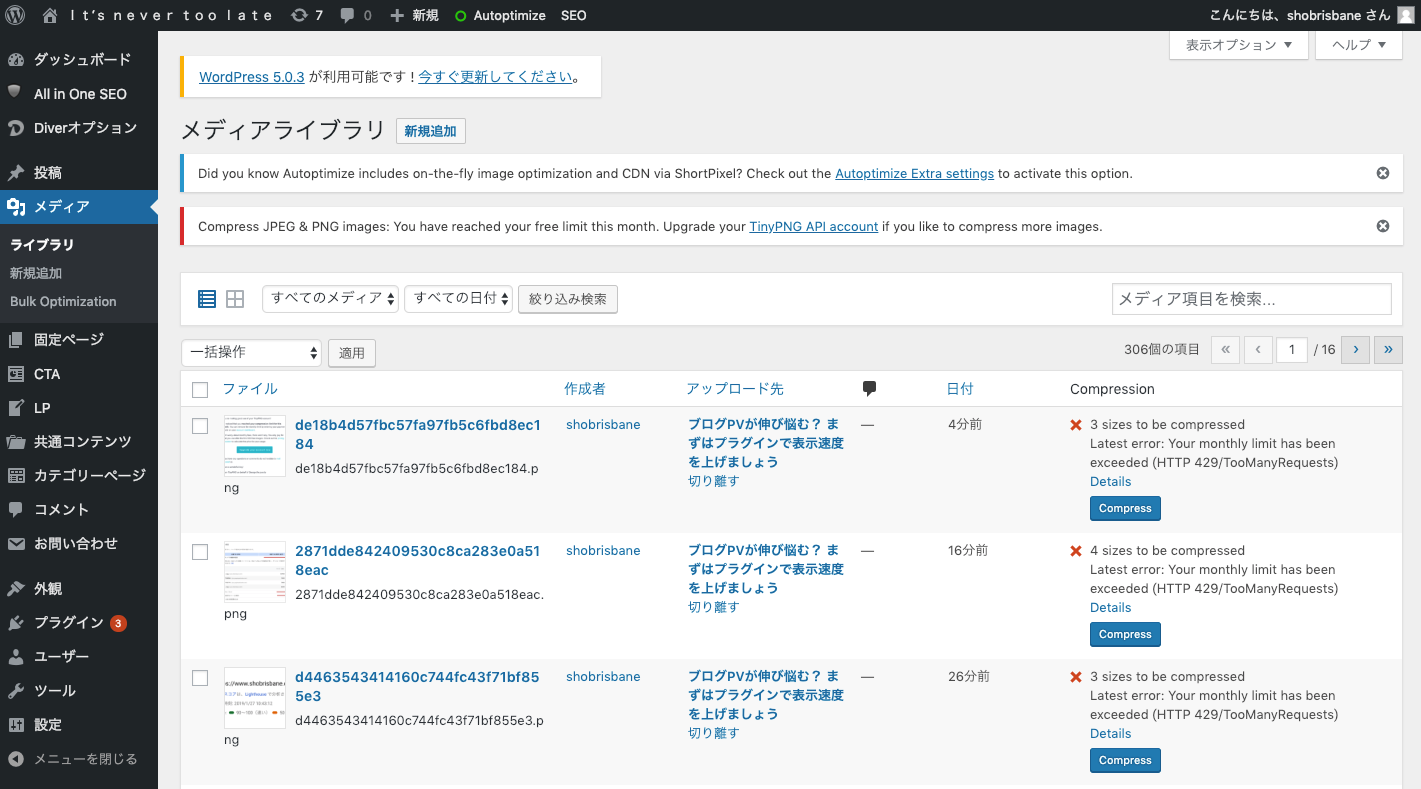Viewport: 1421px width, 789px height.
Task: Open the すべての日付 filter dropdown
Action: [x=459, y=299]
